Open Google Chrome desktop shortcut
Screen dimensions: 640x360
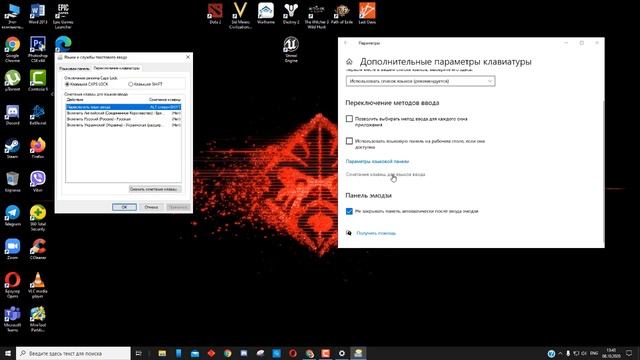[x=12, y=49]
